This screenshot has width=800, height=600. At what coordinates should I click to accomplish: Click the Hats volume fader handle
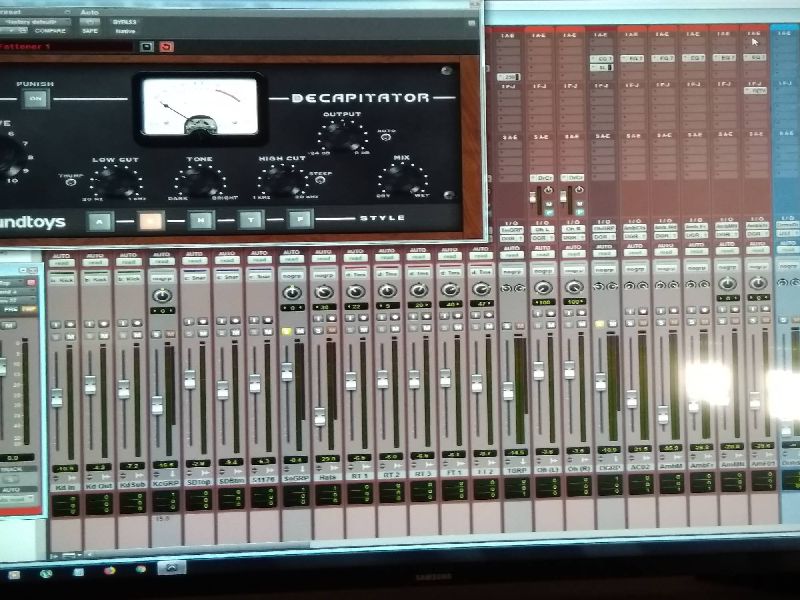click(x=320, y=417)
